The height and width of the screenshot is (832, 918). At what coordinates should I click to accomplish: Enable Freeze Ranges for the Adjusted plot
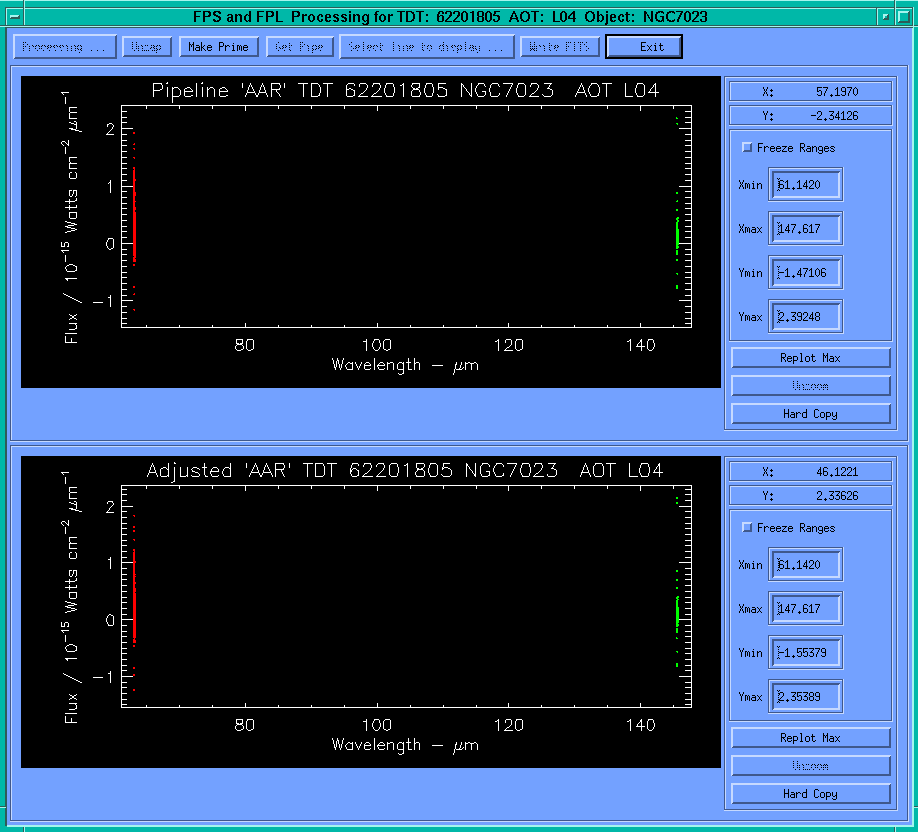pos(747,528)
